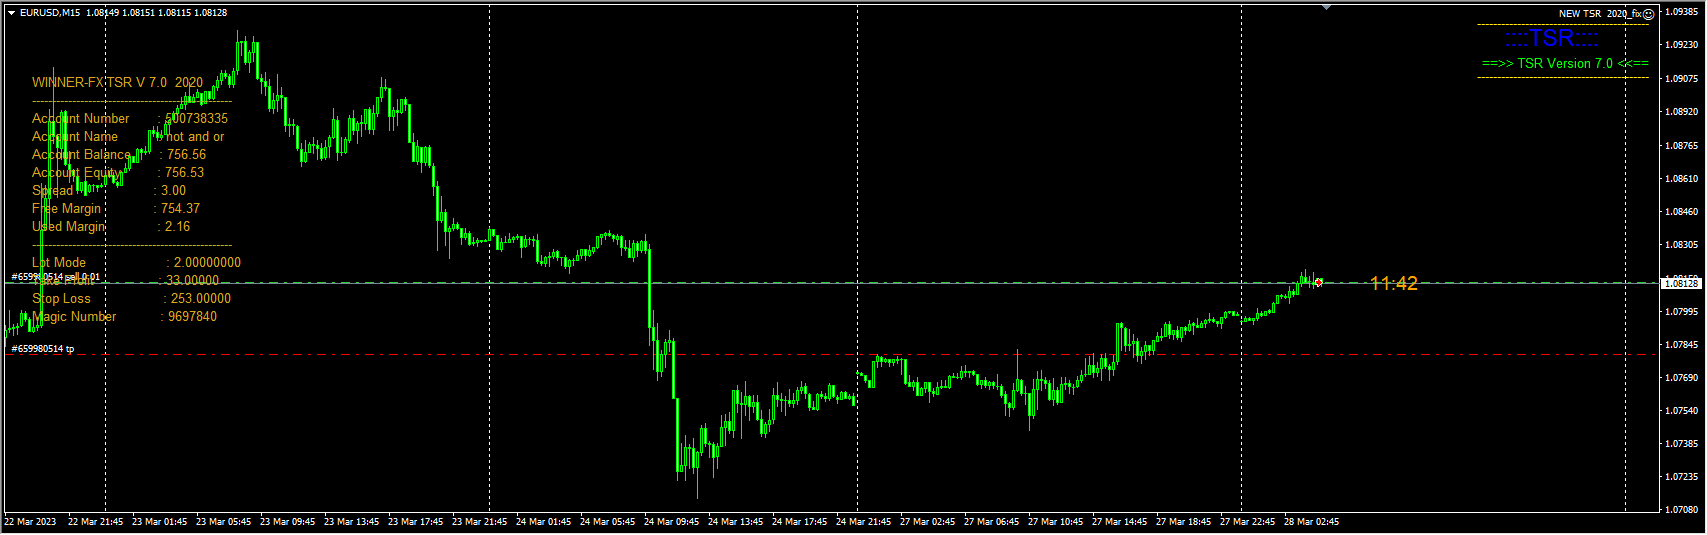Click the 24 Mar 09:45 time axis label

click(671, 521)
